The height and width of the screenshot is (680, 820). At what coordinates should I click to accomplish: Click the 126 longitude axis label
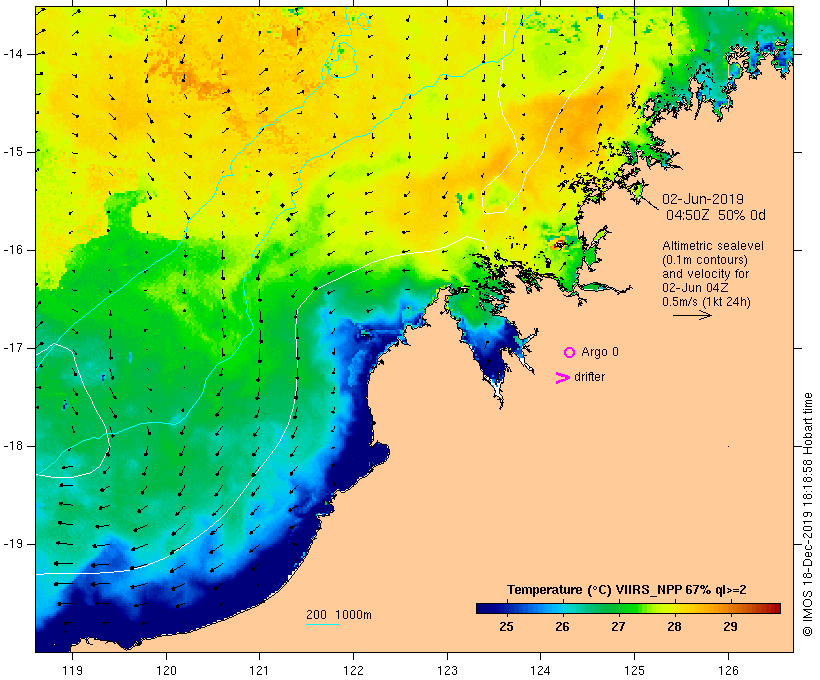728,670
